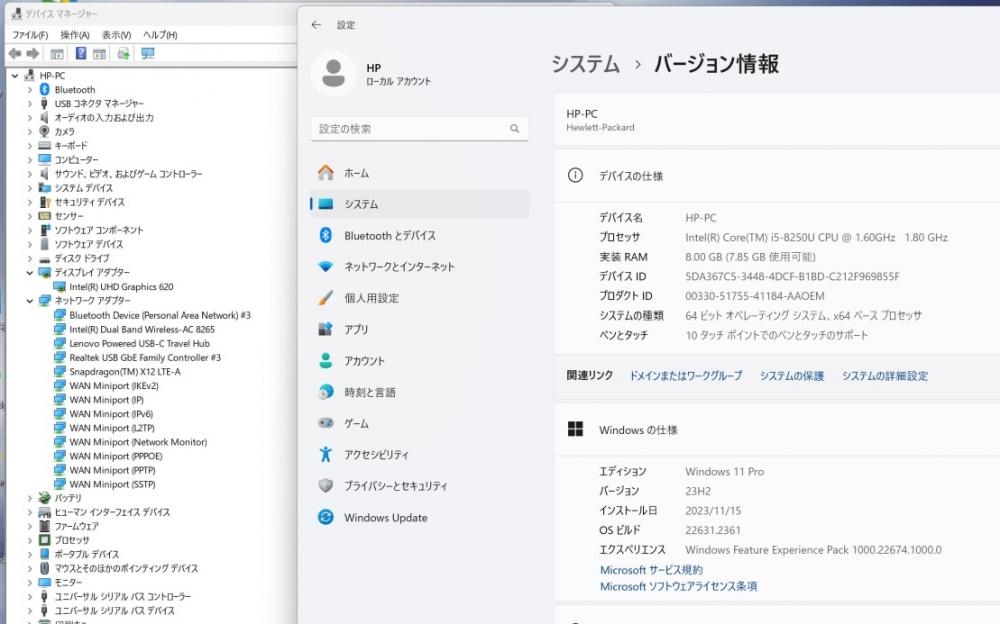Click the processor value Intel Core i5-8250U
1000x624 pixels.
tap(816, 237)
